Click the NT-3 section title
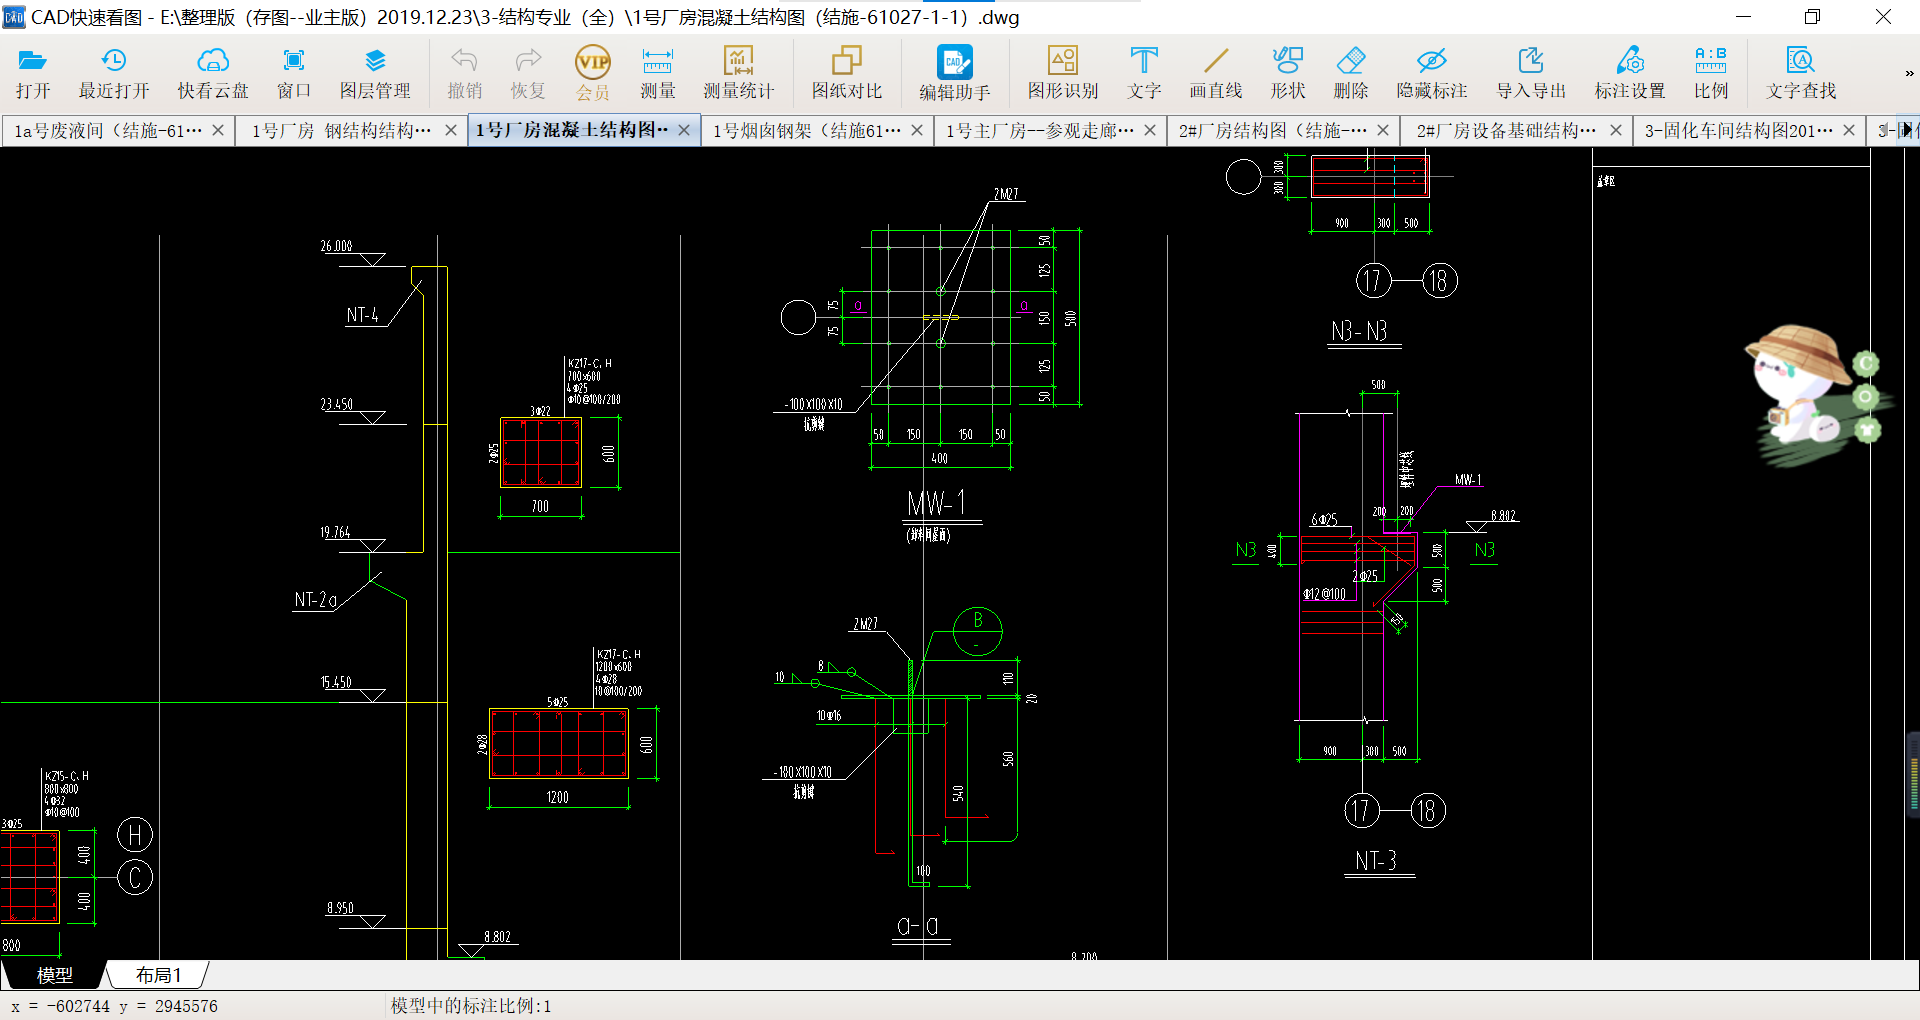 pos(1376,861)
